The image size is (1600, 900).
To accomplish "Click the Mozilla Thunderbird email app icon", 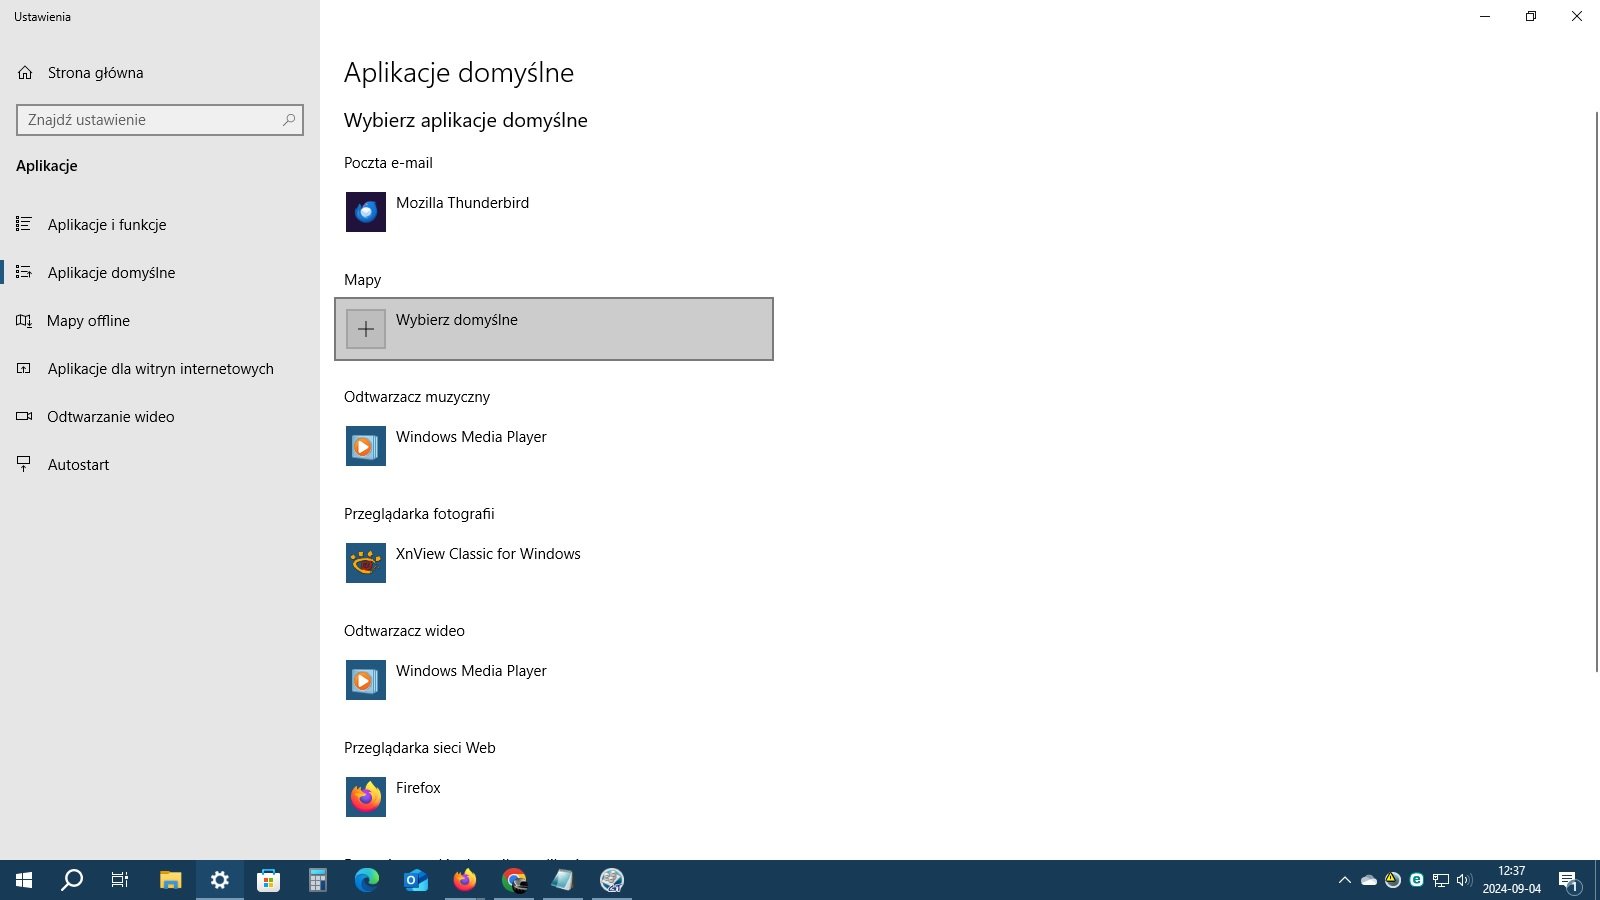I will pyautogui.click(x=366, y=212).
